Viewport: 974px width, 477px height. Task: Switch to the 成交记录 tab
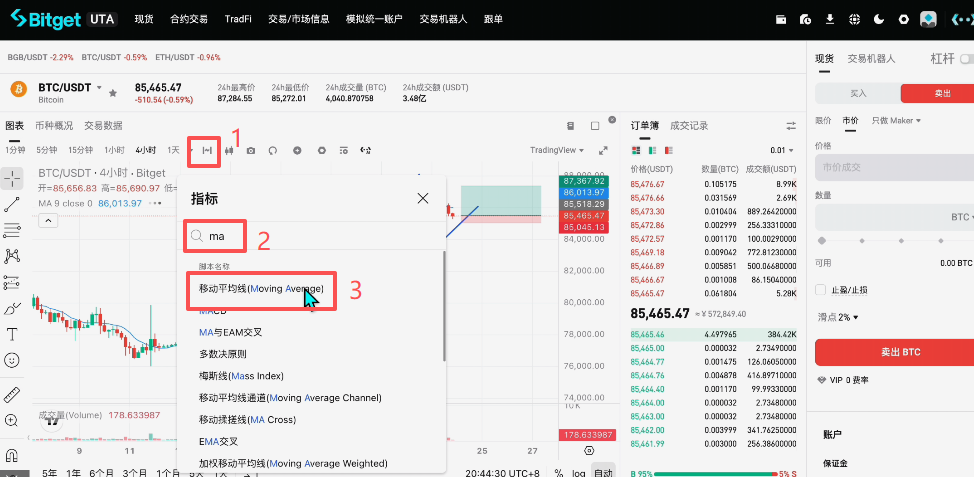pyautogui.click(x=689, y=125)
